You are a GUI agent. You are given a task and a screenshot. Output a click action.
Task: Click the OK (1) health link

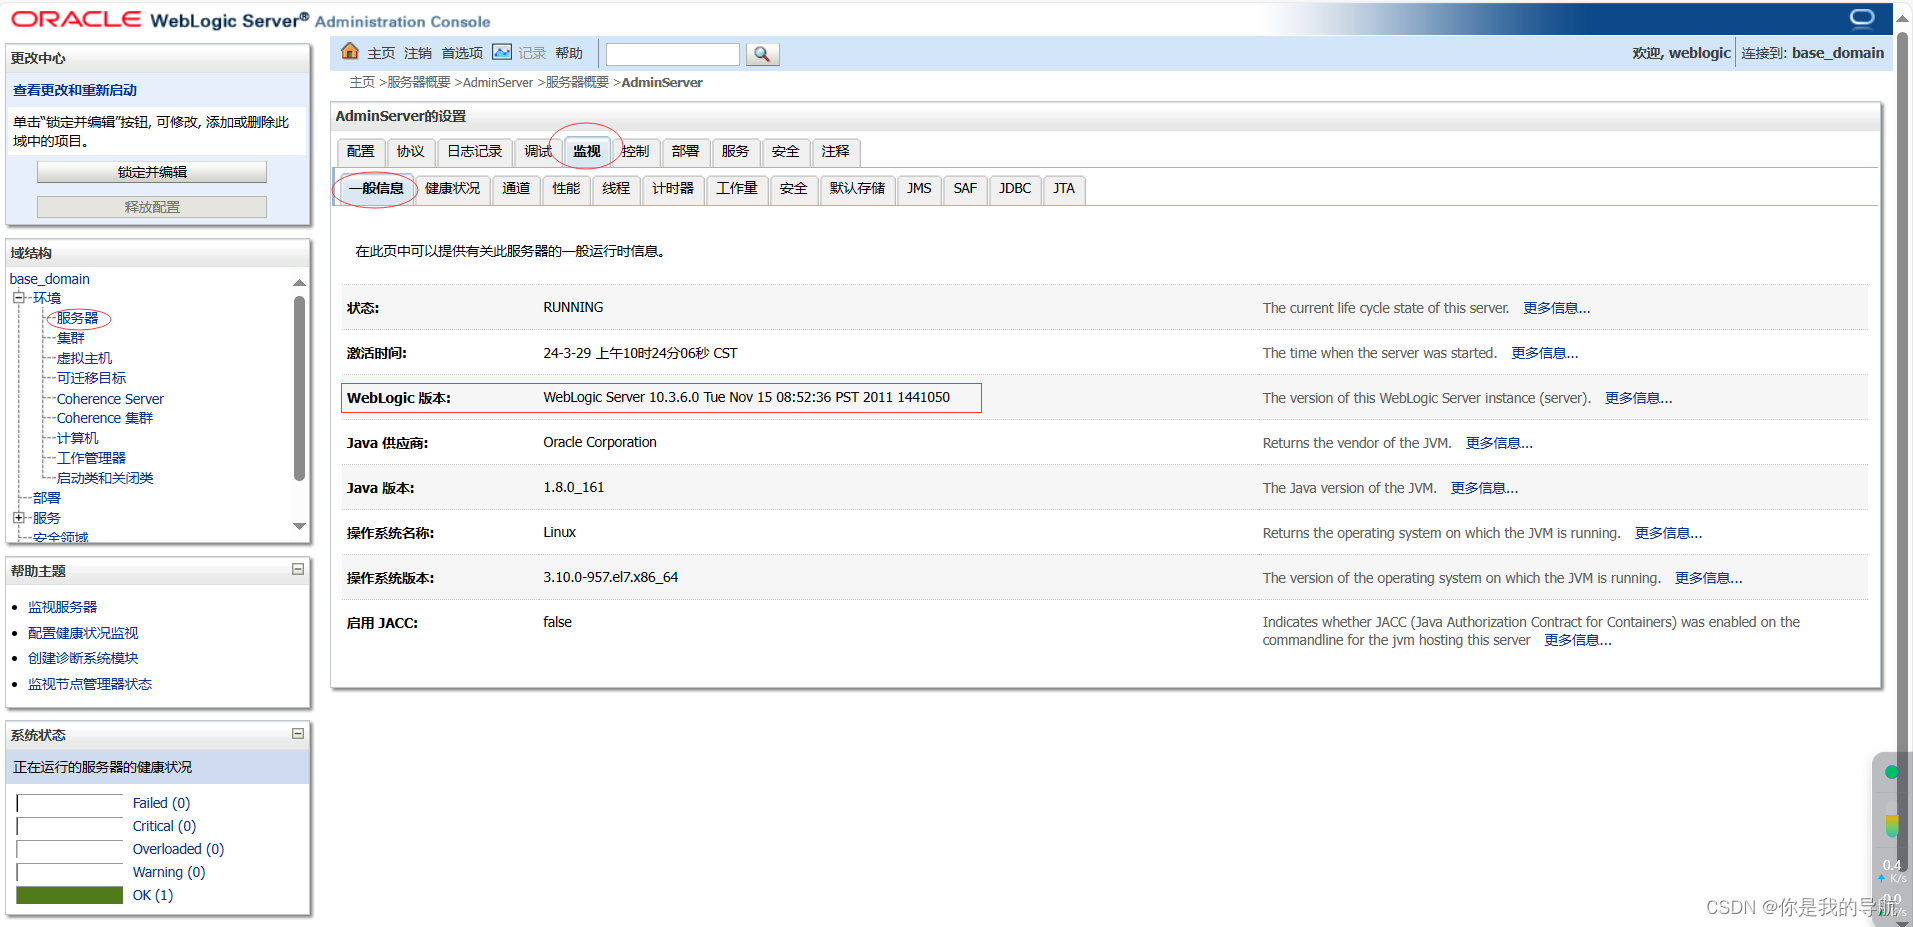153,895
